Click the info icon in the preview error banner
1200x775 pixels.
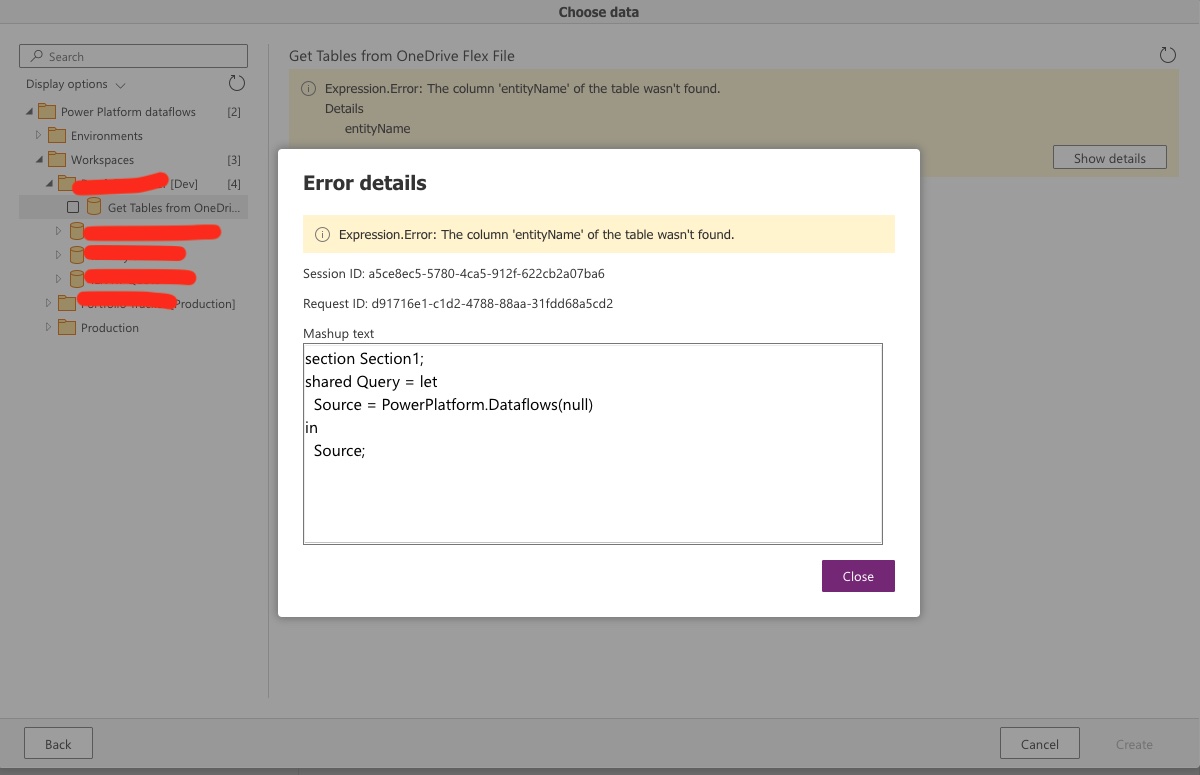click(x=308, y=89)
